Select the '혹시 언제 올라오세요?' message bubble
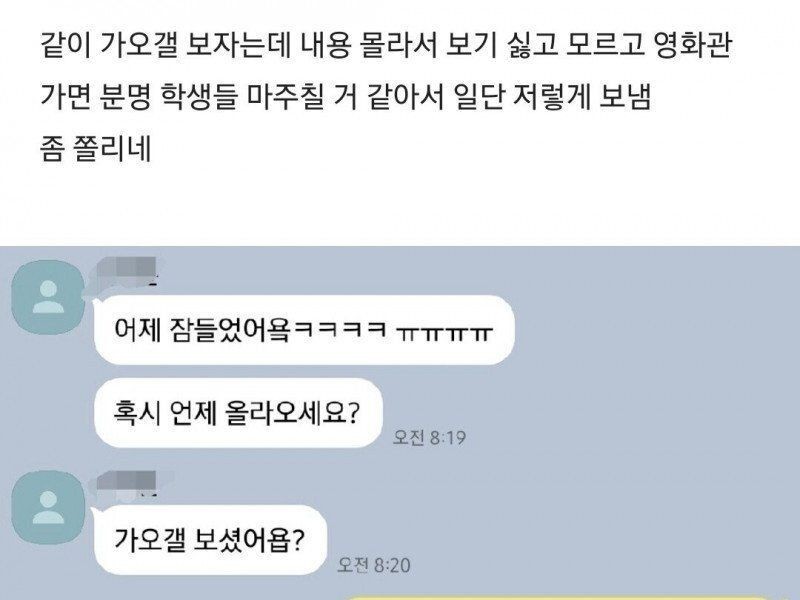The width and height of the screenshot is (800, 600). point(238,413)
